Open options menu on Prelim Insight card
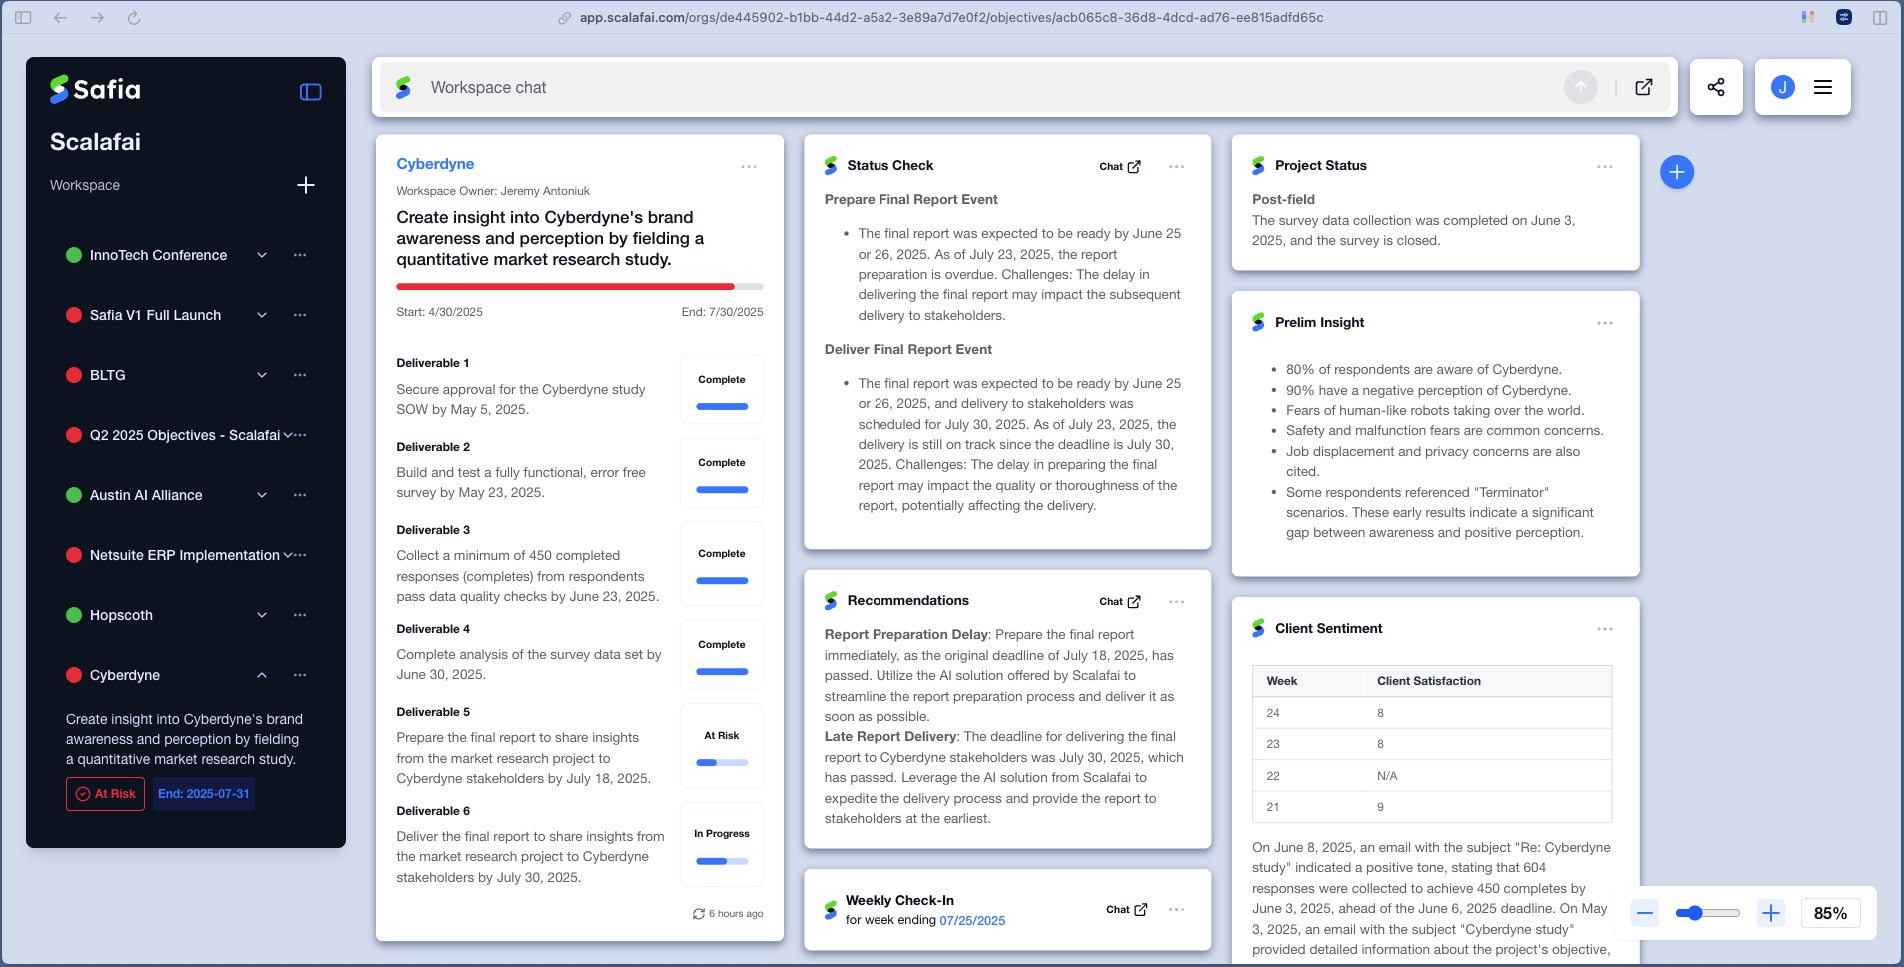Image resolution: width=1904 pixels, height=967 pixels. [x=1605, y=323]
